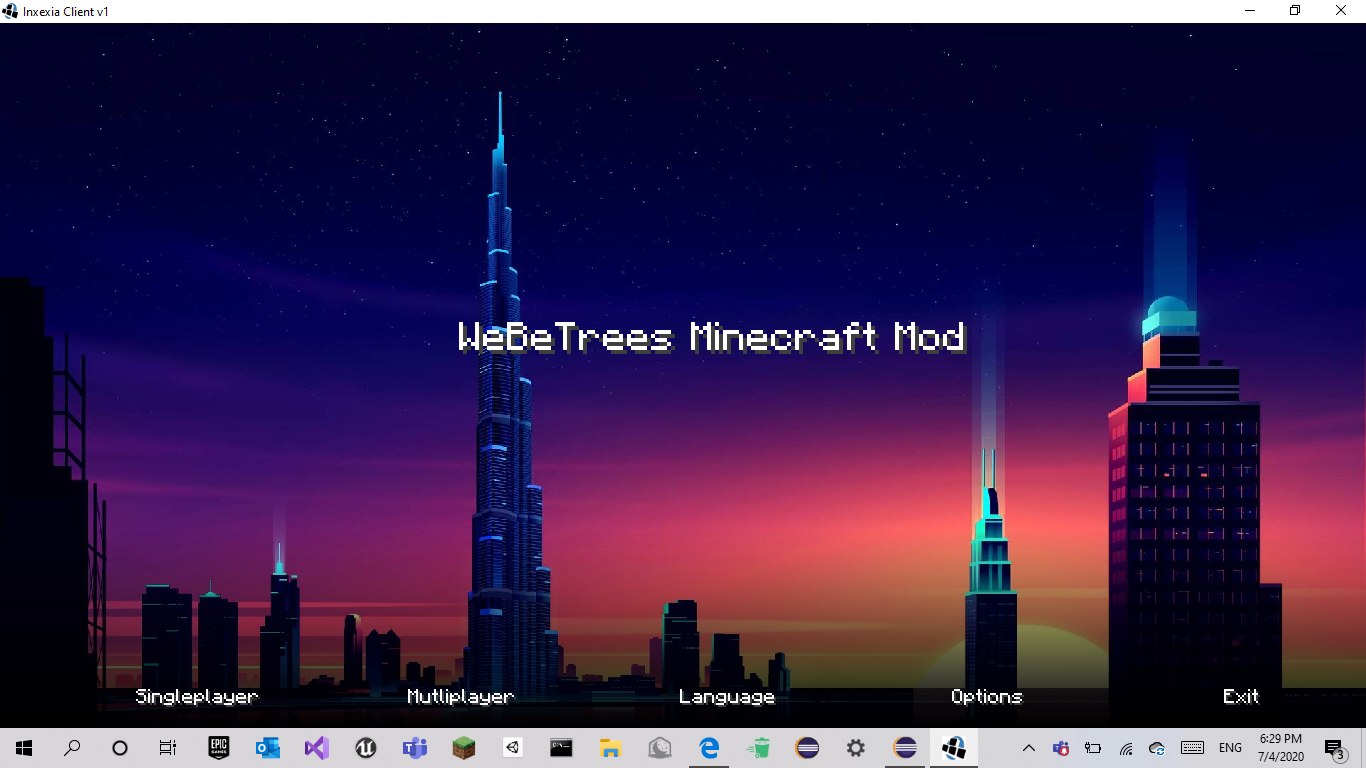The height and width of the screenshot is (768, 1366).
Task: Expand the hidden system tray icons
Action: click(1028, 748)
